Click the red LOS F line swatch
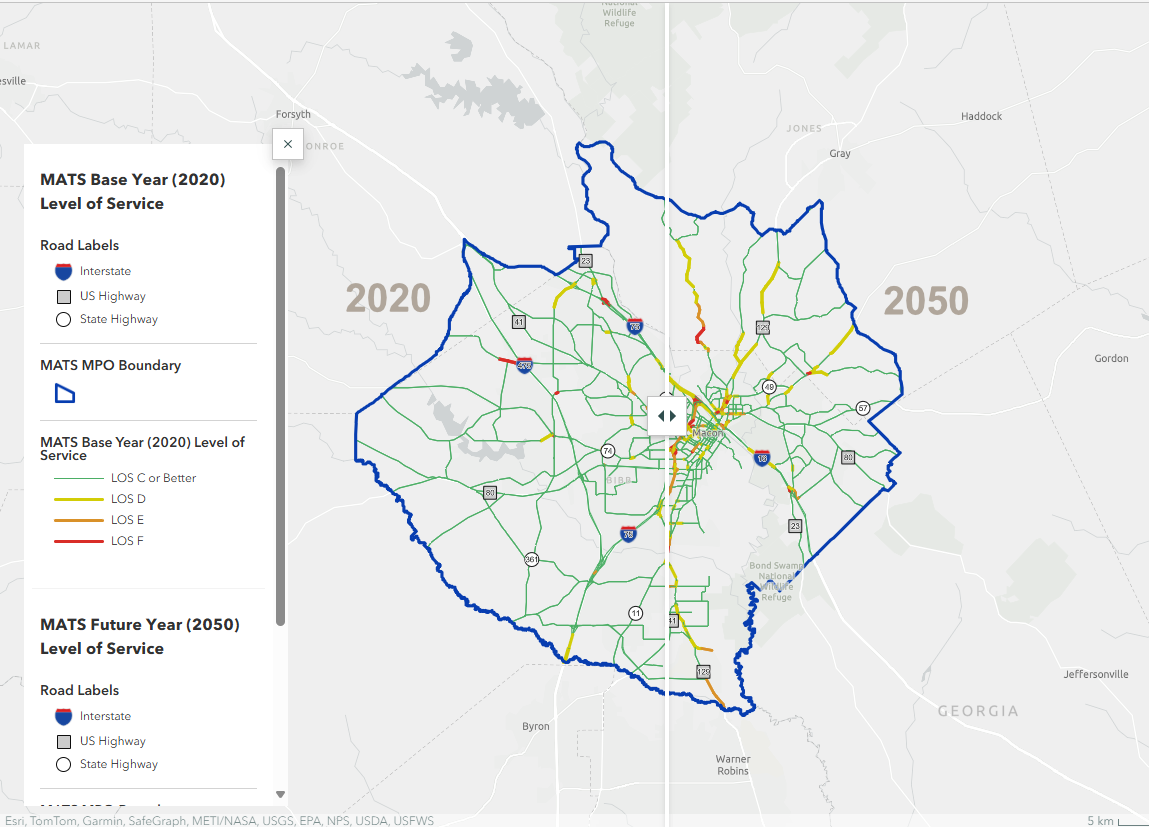This screenshot has height=827, width=1149. pos(78,541)
